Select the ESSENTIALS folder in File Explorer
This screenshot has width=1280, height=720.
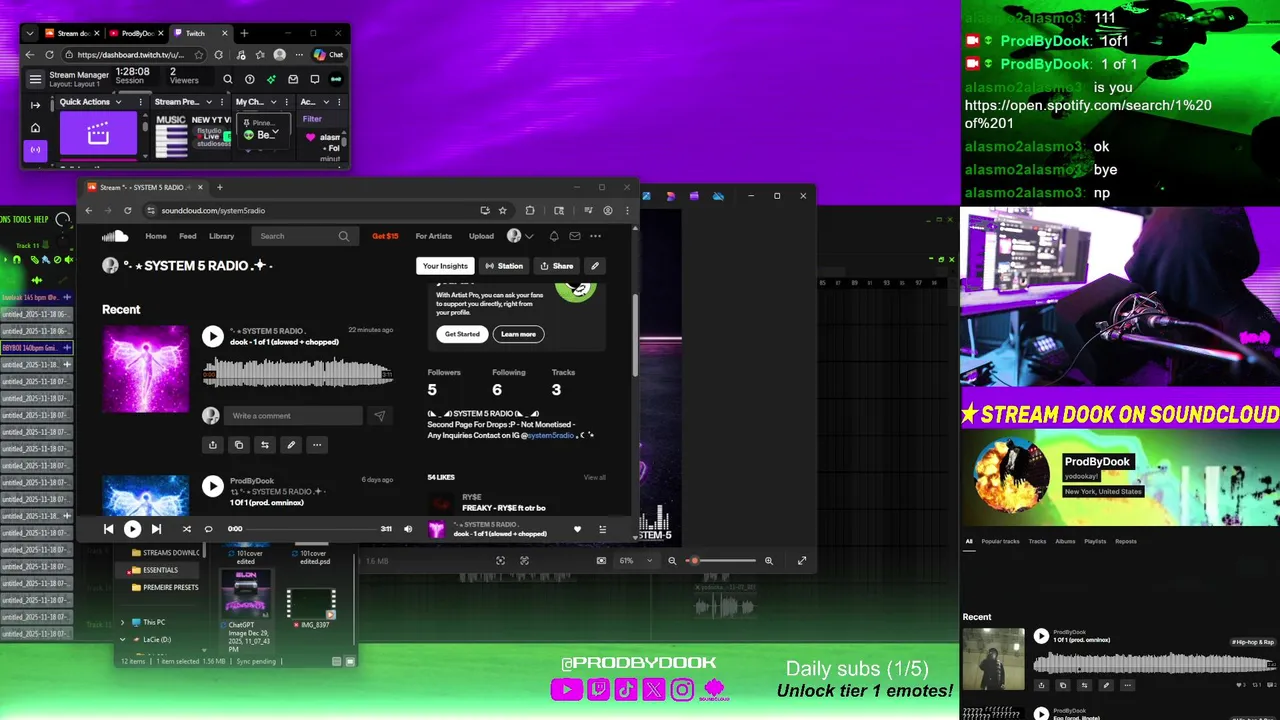click(x=160, y=570)
